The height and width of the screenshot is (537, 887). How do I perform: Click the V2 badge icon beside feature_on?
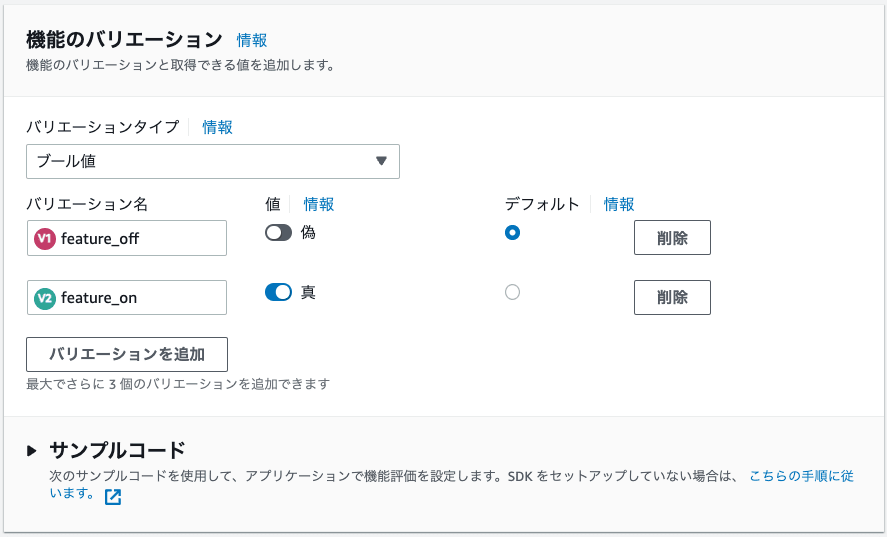click(x=45, y=298)
